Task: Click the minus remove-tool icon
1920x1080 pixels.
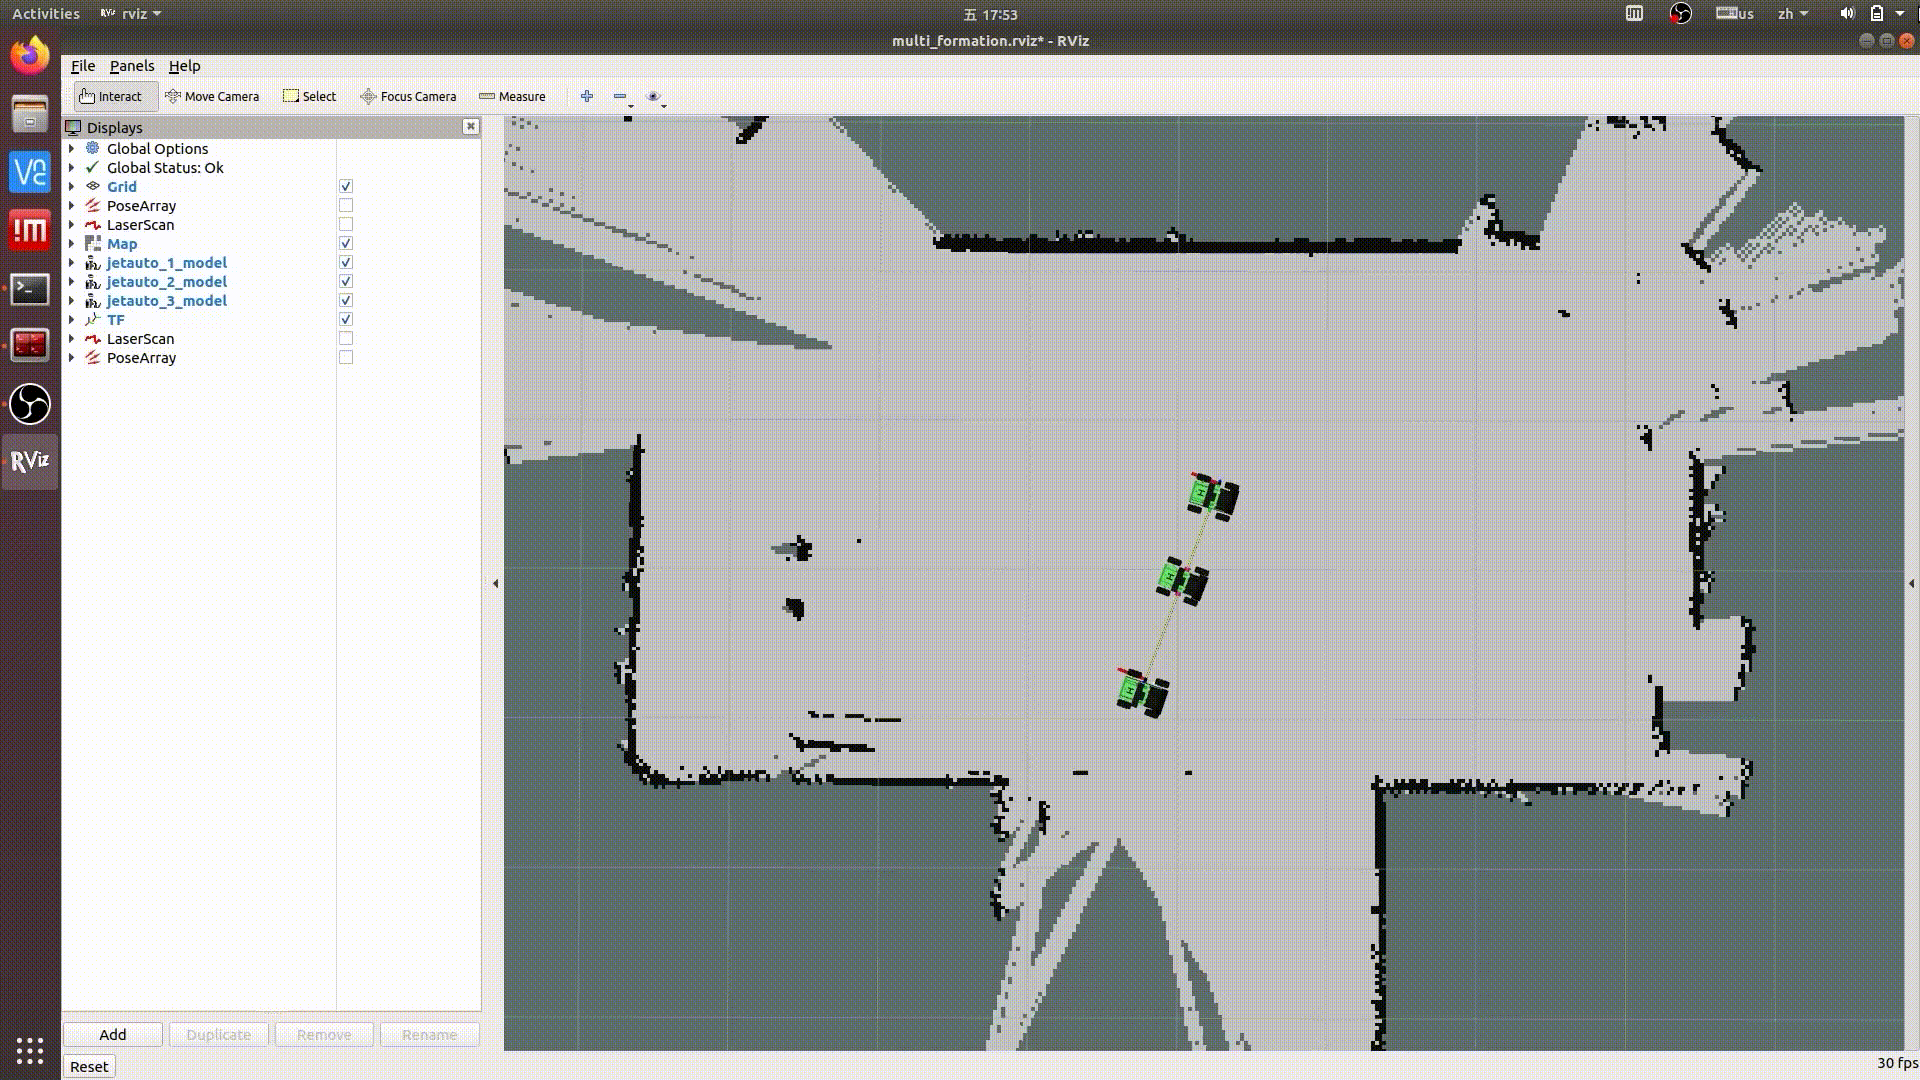Action: (x=620, y=96)
